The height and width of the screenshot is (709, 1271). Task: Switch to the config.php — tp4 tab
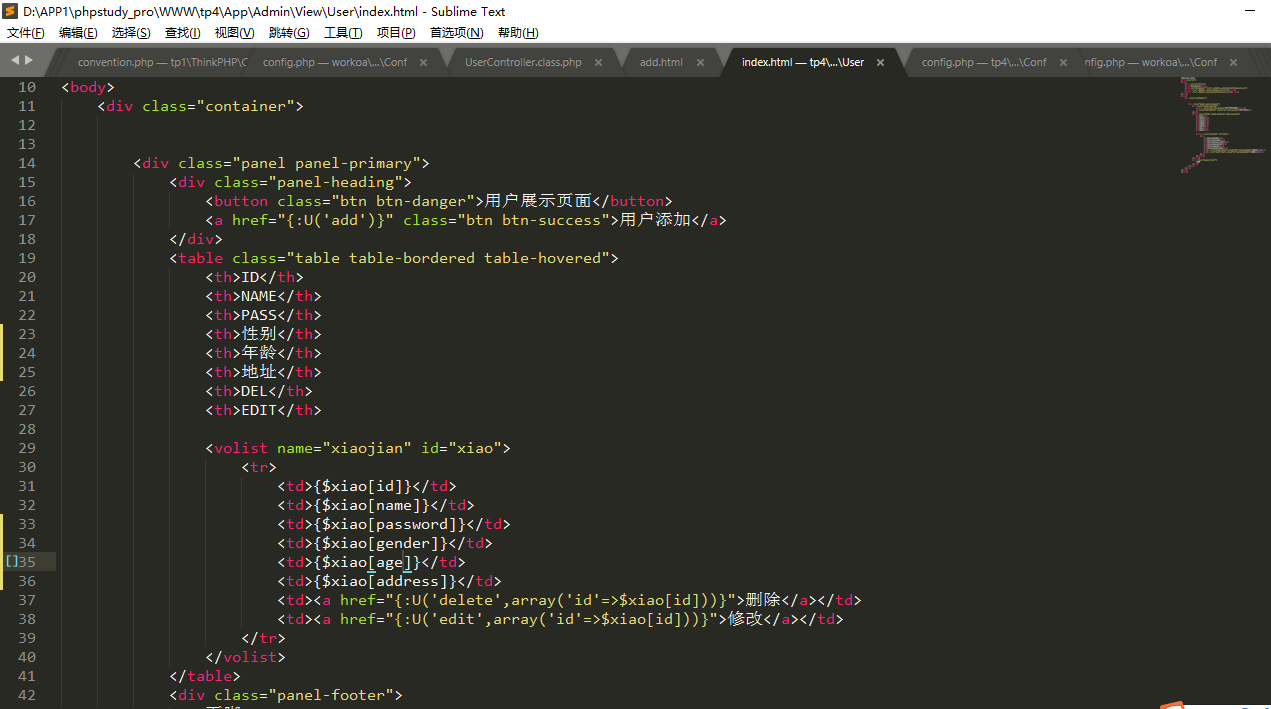point(983,62)
